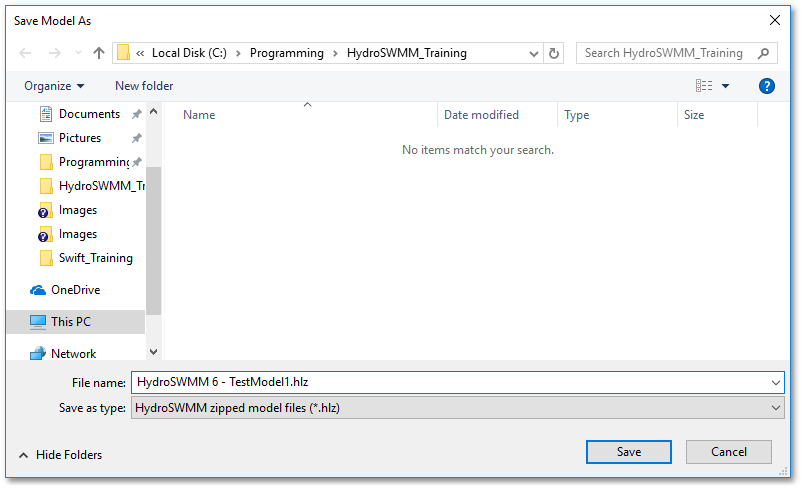Click the Pictures image icon

coord(46,138)
